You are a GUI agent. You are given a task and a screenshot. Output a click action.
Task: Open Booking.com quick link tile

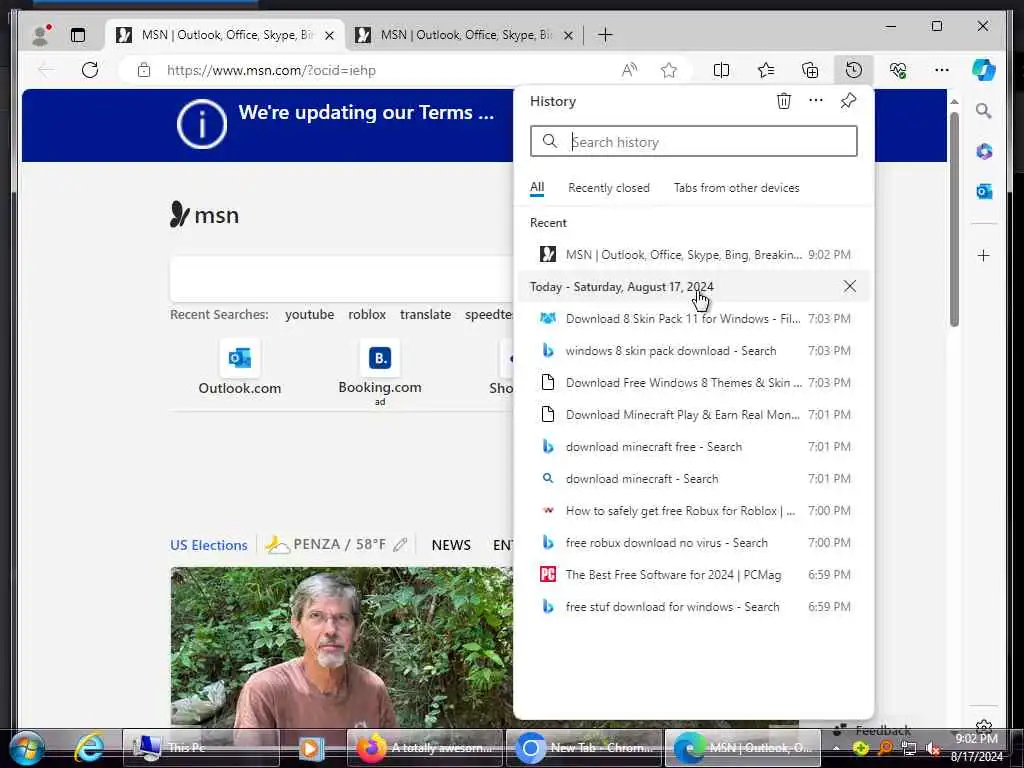point(380,372)
